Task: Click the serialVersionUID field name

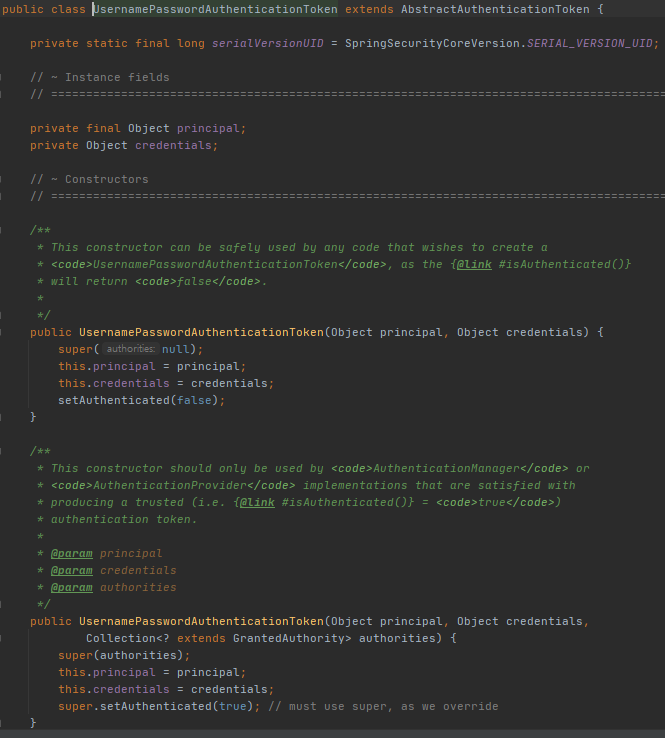Action: pos(268,43)
